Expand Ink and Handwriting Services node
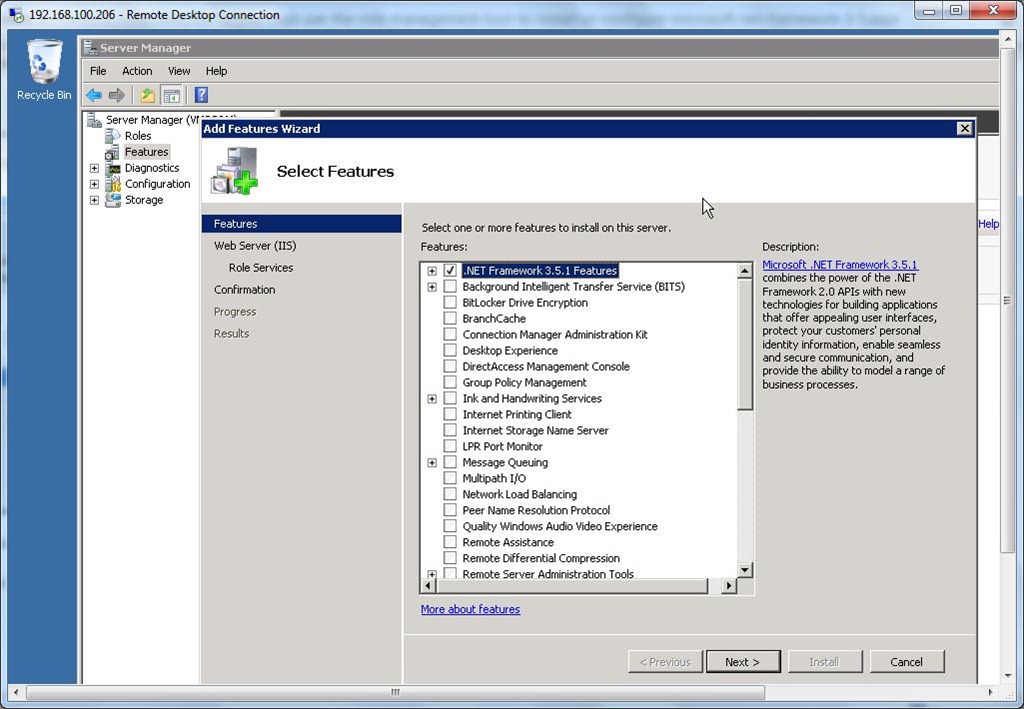This screenshot has width=1024, height=709. point(432,399)
